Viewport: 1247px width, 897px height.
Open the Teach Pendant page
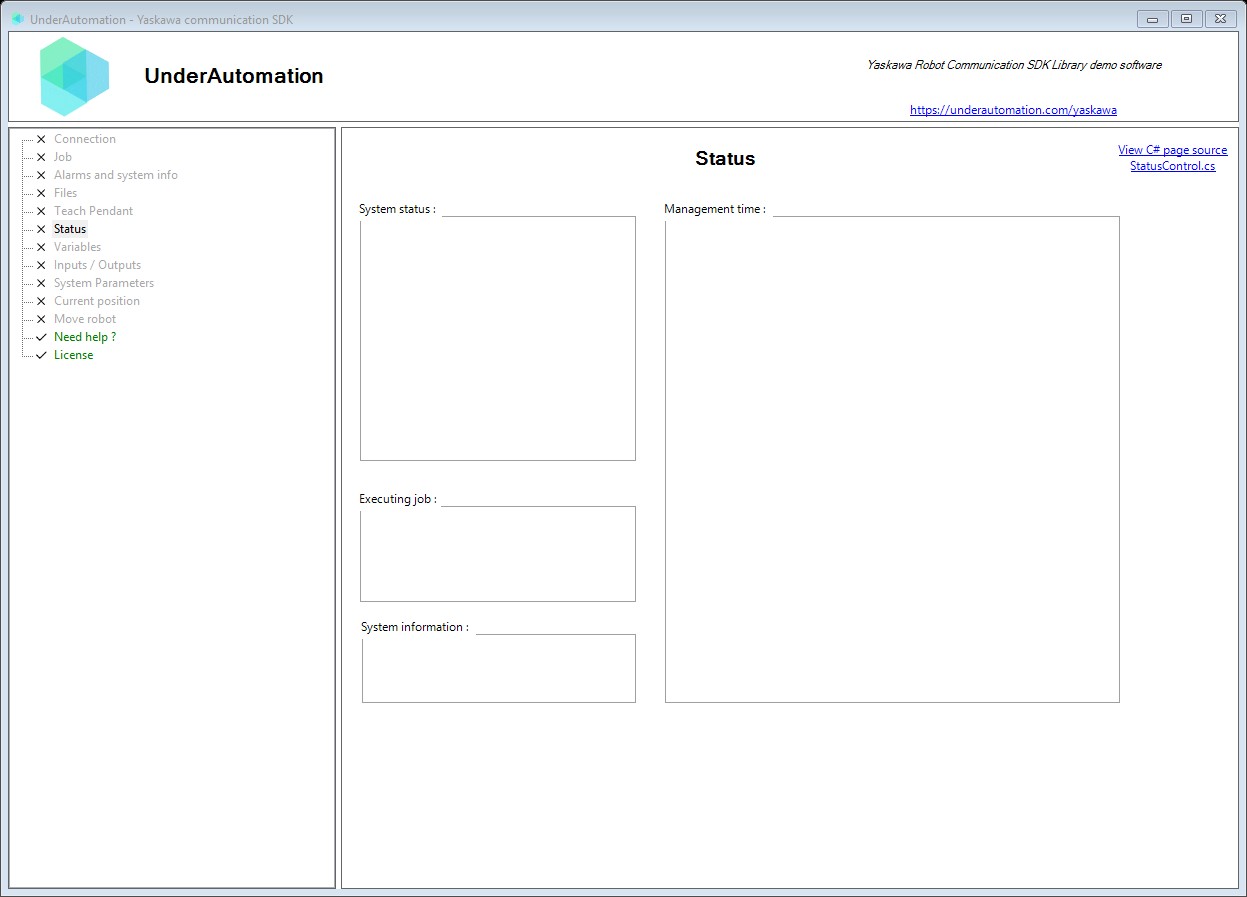[x=93, y=211]
